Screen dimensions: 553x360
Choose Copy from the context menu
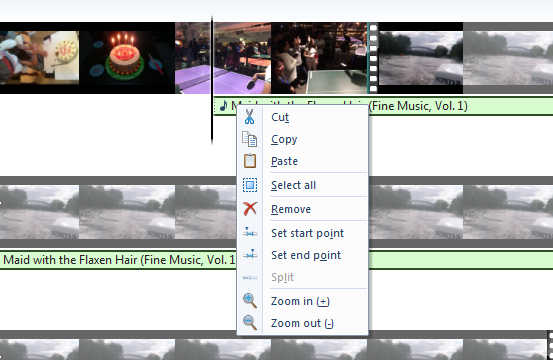pos(302,139)
